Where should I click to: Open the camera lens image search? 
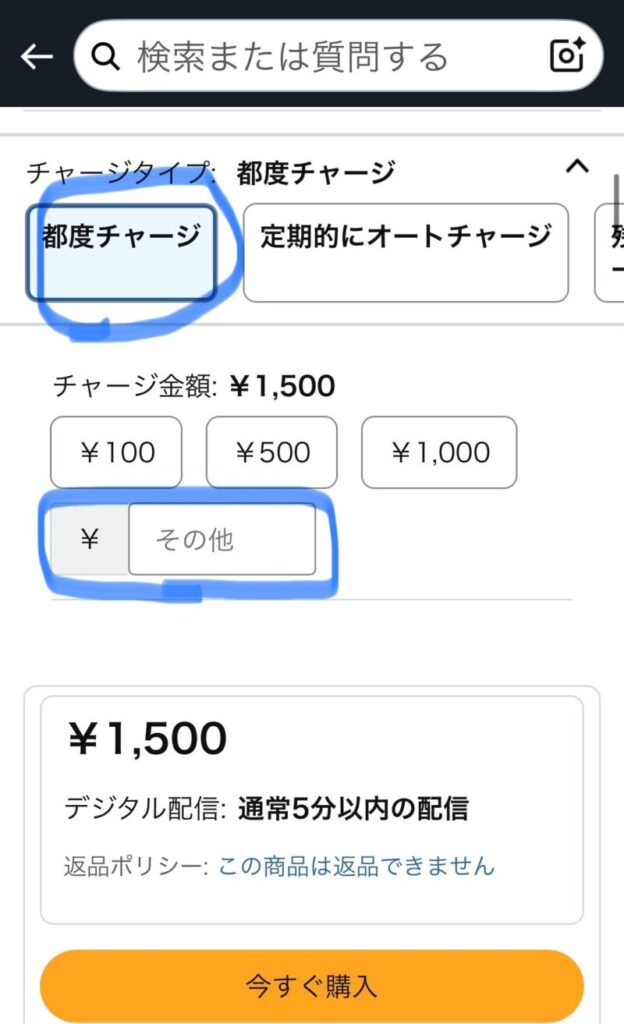pyautogui.click(x=568, y=56)
